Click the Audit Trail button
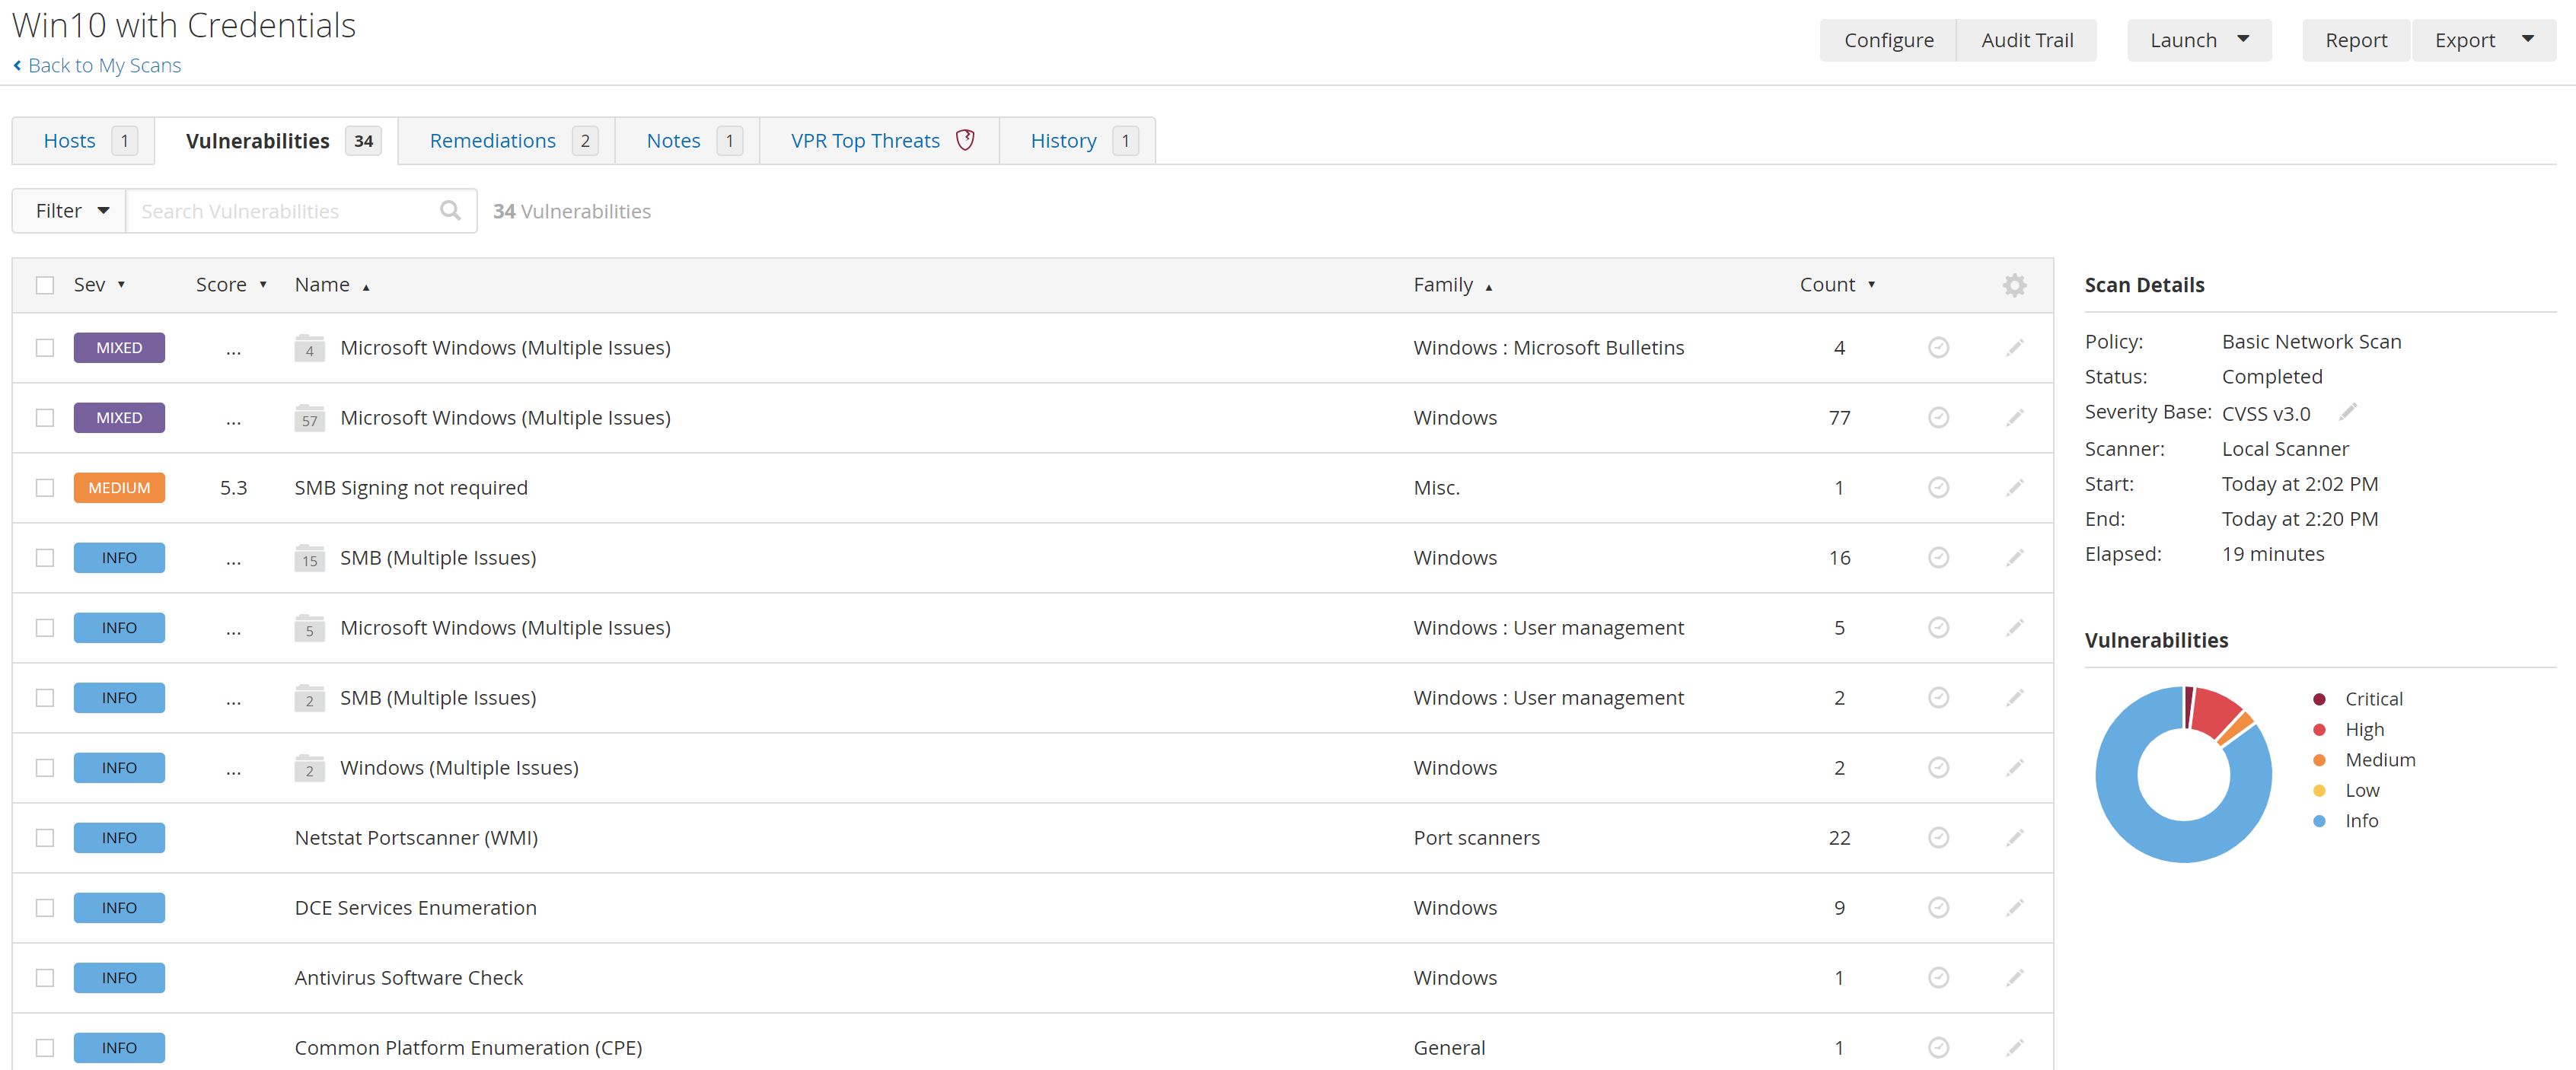2576x1070 pixels. coord(2026,40)
